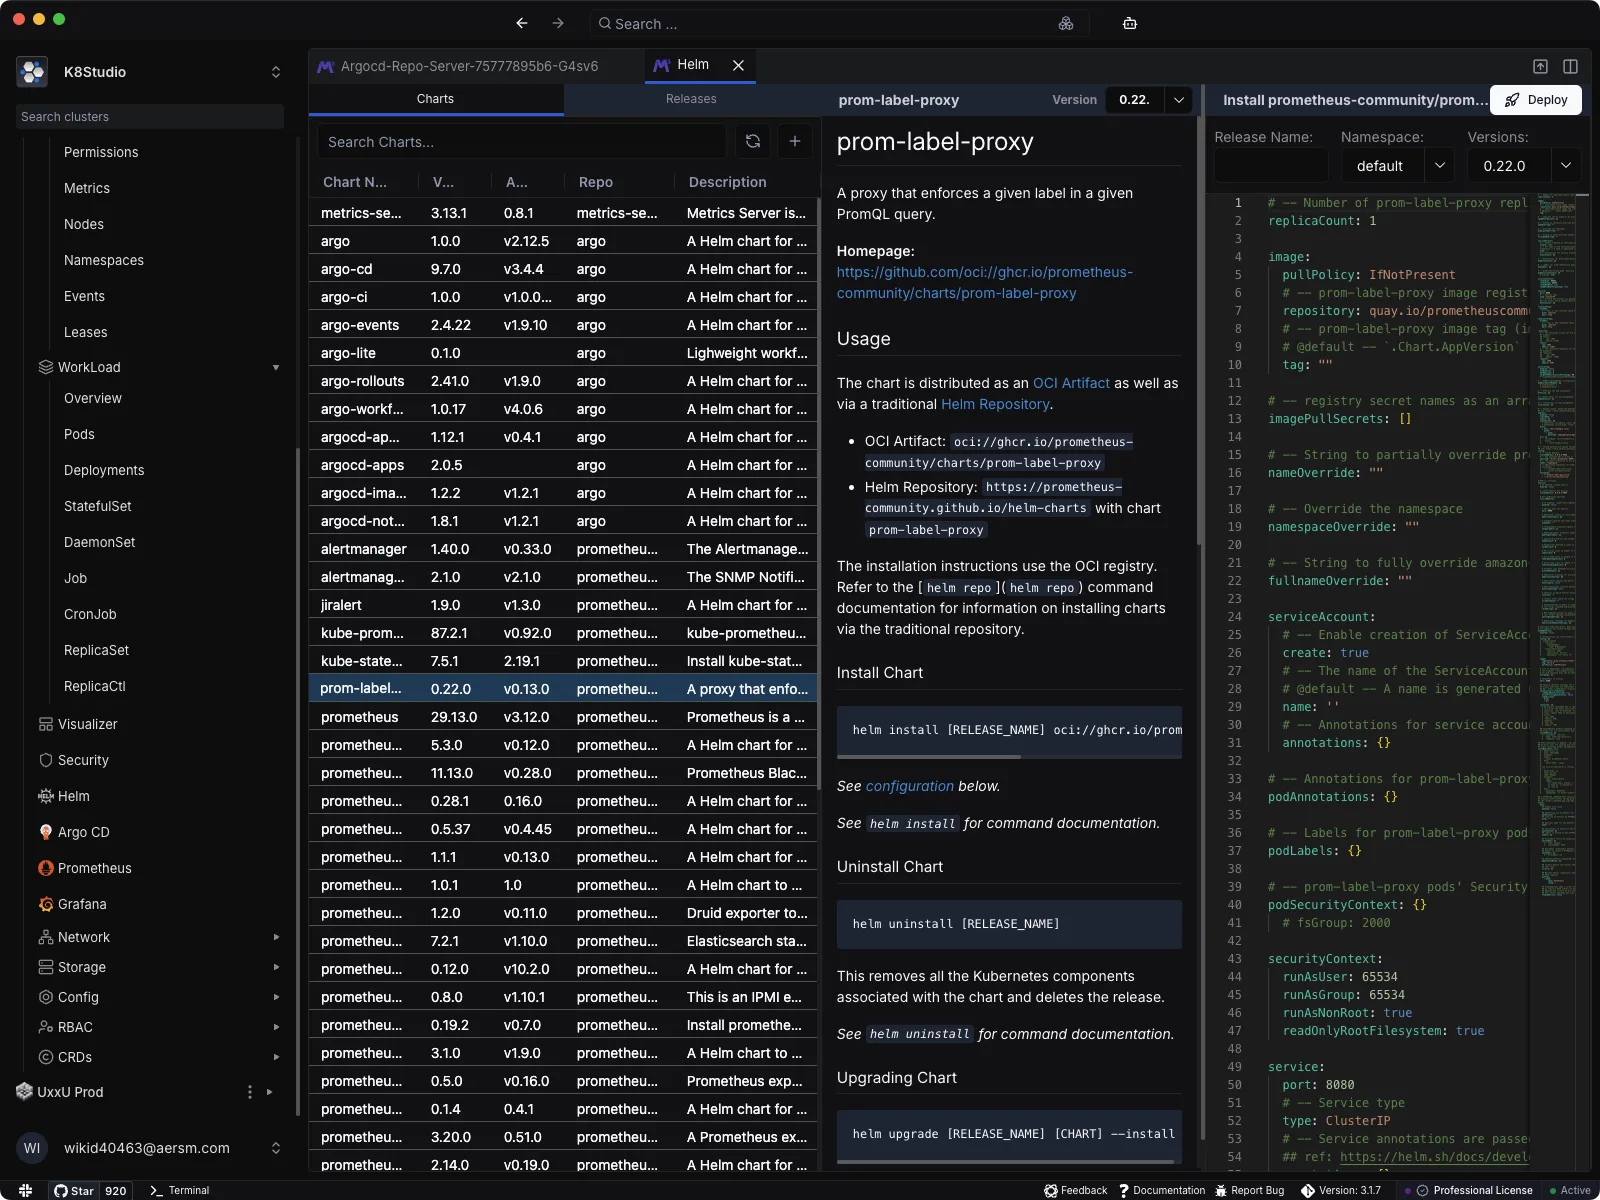
Task: Open Documentation in the status bar
Action: click(1162, 1190)
